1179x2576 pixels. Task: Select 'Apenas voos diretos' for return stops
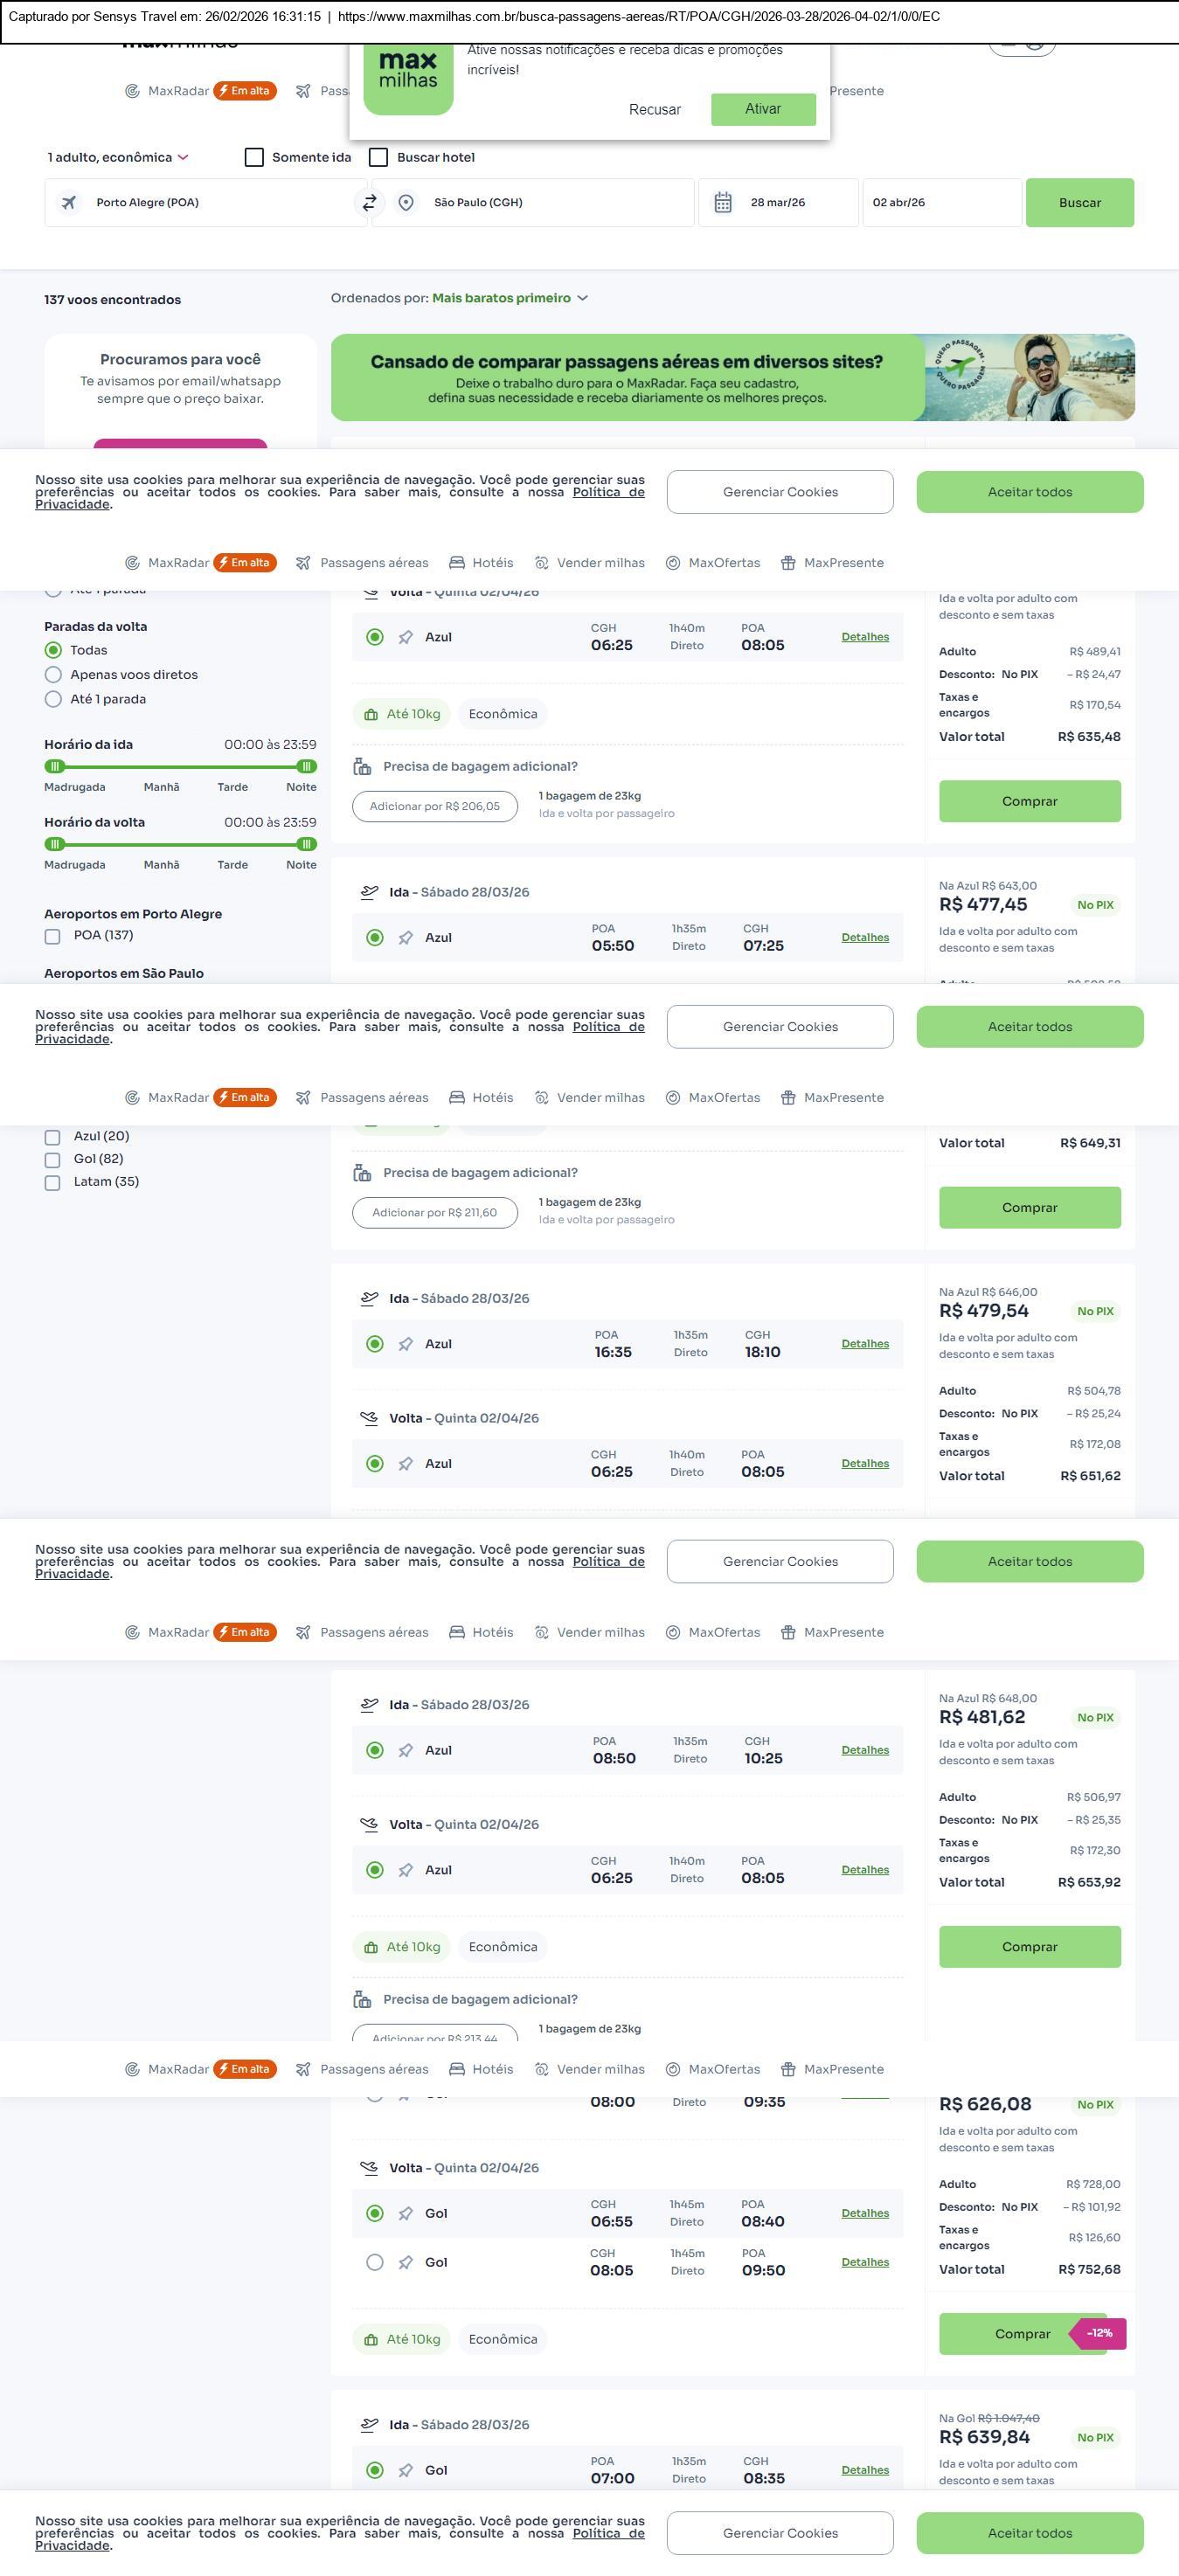(x=54, y=675)
